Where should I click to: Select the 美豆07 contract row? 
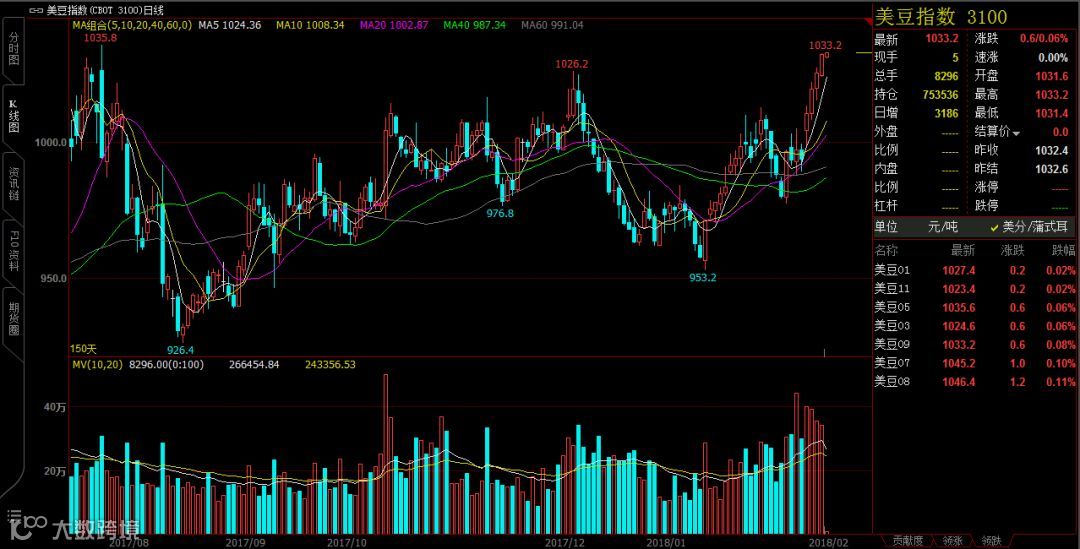pyautogui.click(x=975, y=364)
